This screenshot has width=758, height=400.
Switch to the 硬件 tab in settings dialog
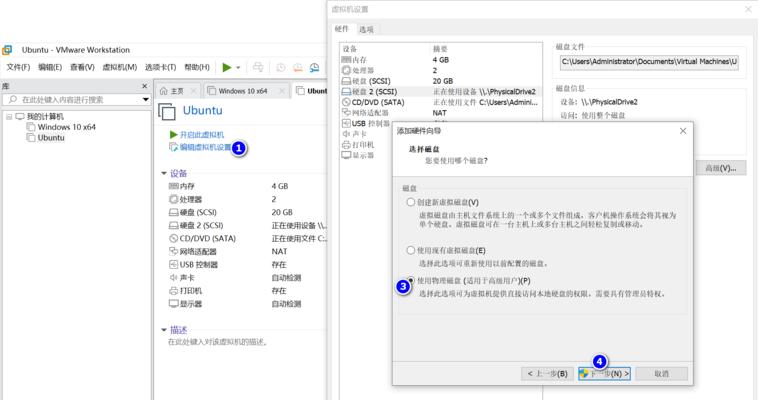coord(341,29)
